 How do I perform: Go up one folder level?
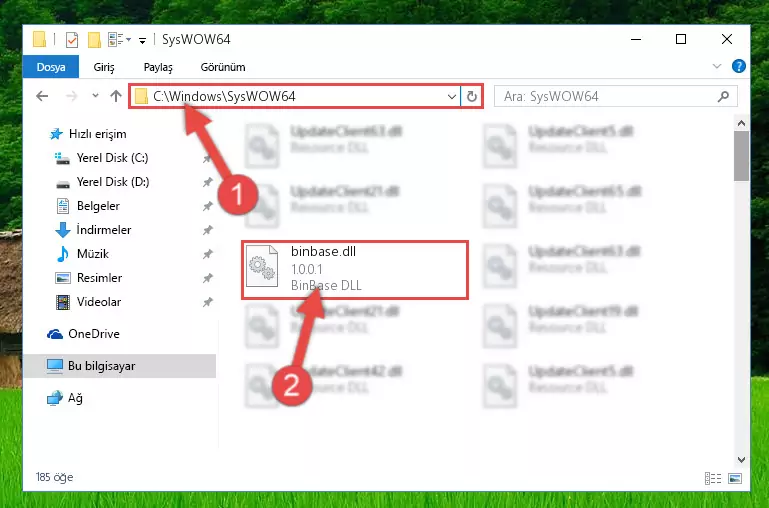116,96
